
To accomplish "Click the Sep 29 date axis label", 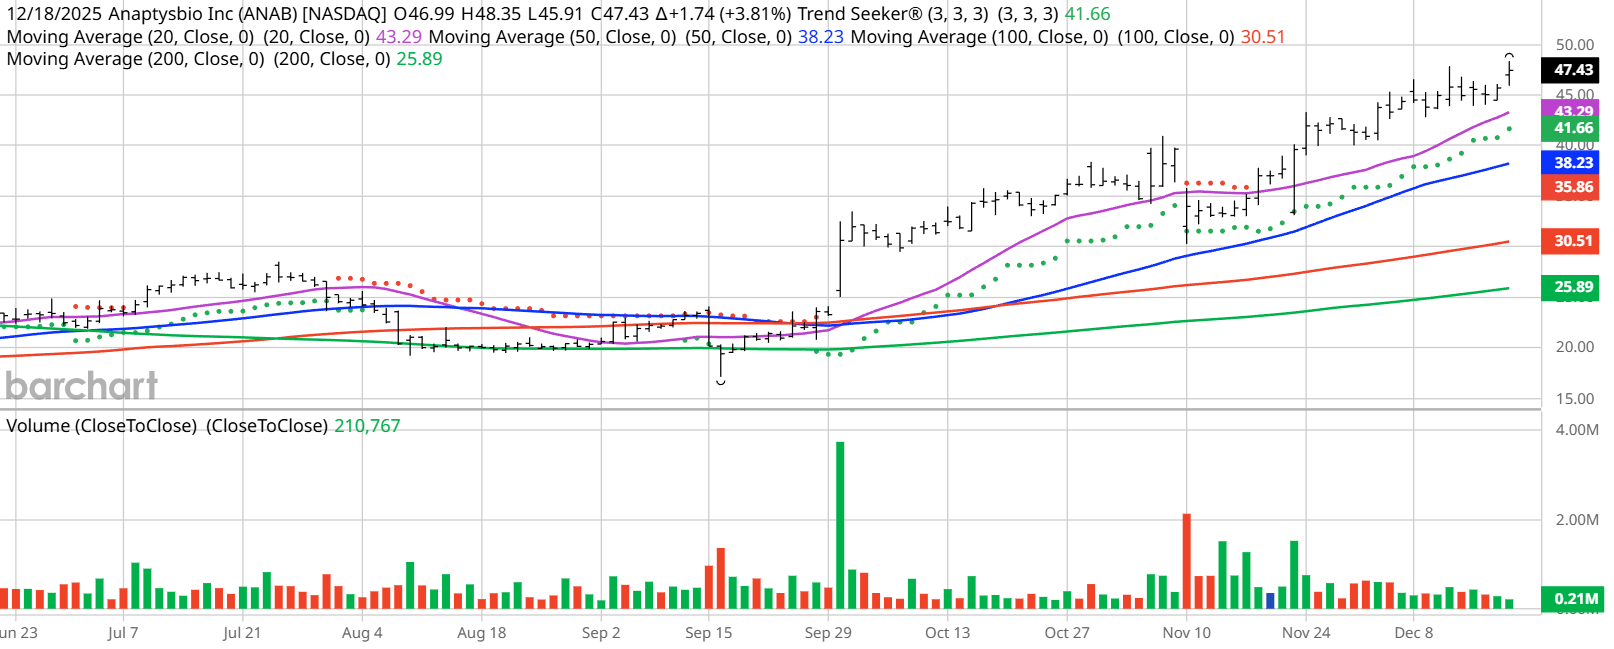I will click(x=828, y=633).
